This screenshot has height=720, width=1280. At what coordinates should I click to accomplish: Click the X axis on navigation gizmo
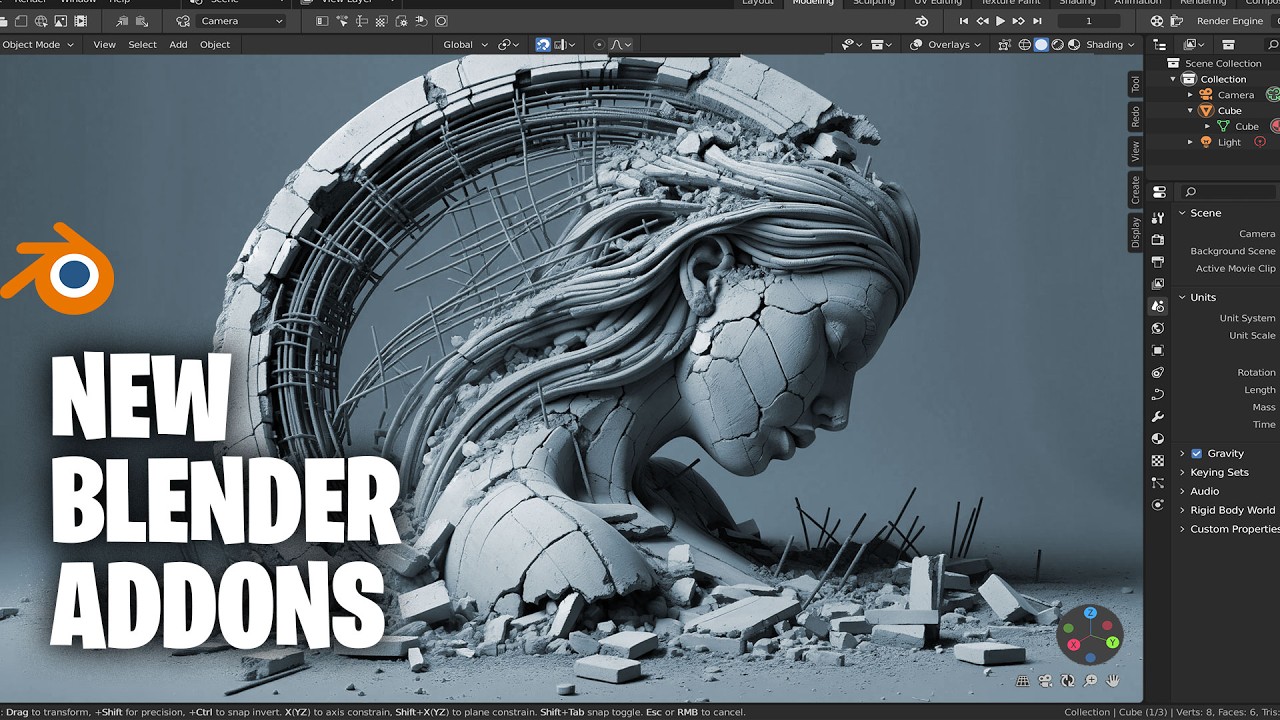(x=1074, y=645)
